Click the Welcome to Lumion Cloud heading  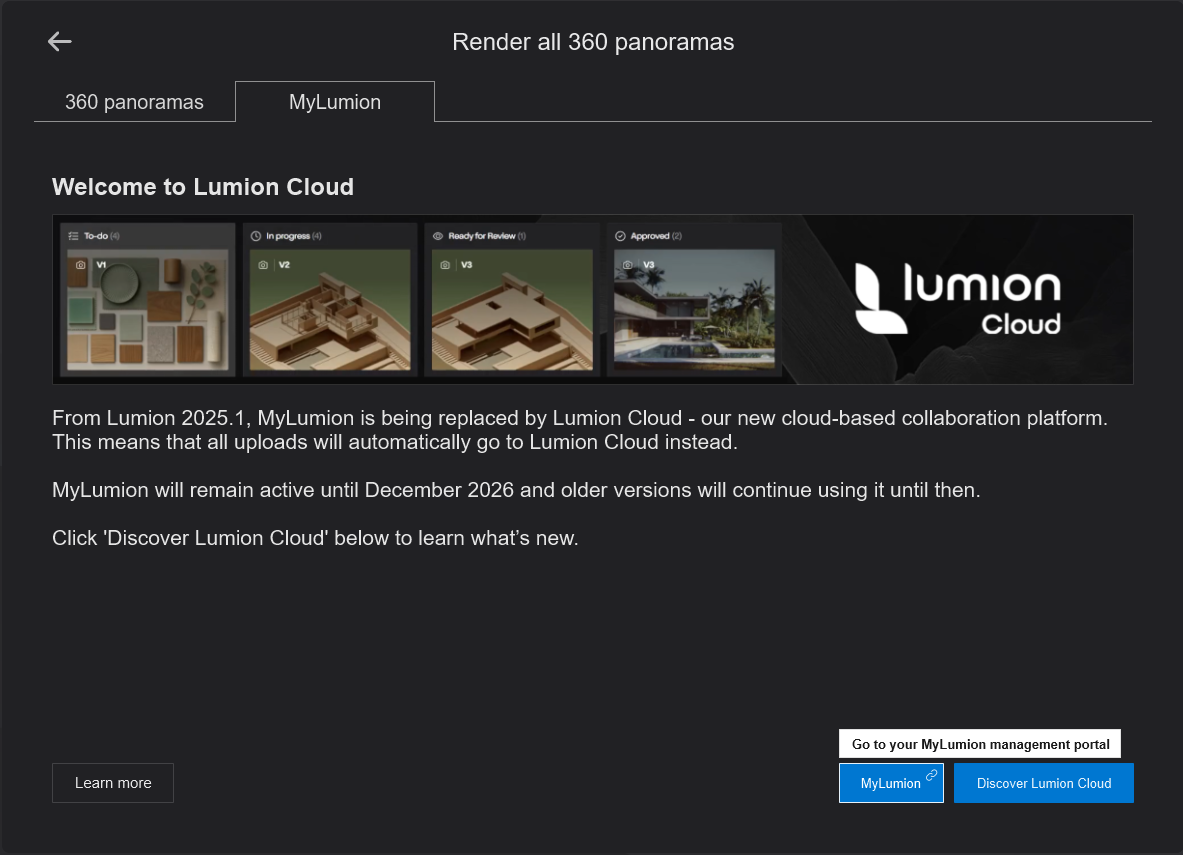(203, 187)
